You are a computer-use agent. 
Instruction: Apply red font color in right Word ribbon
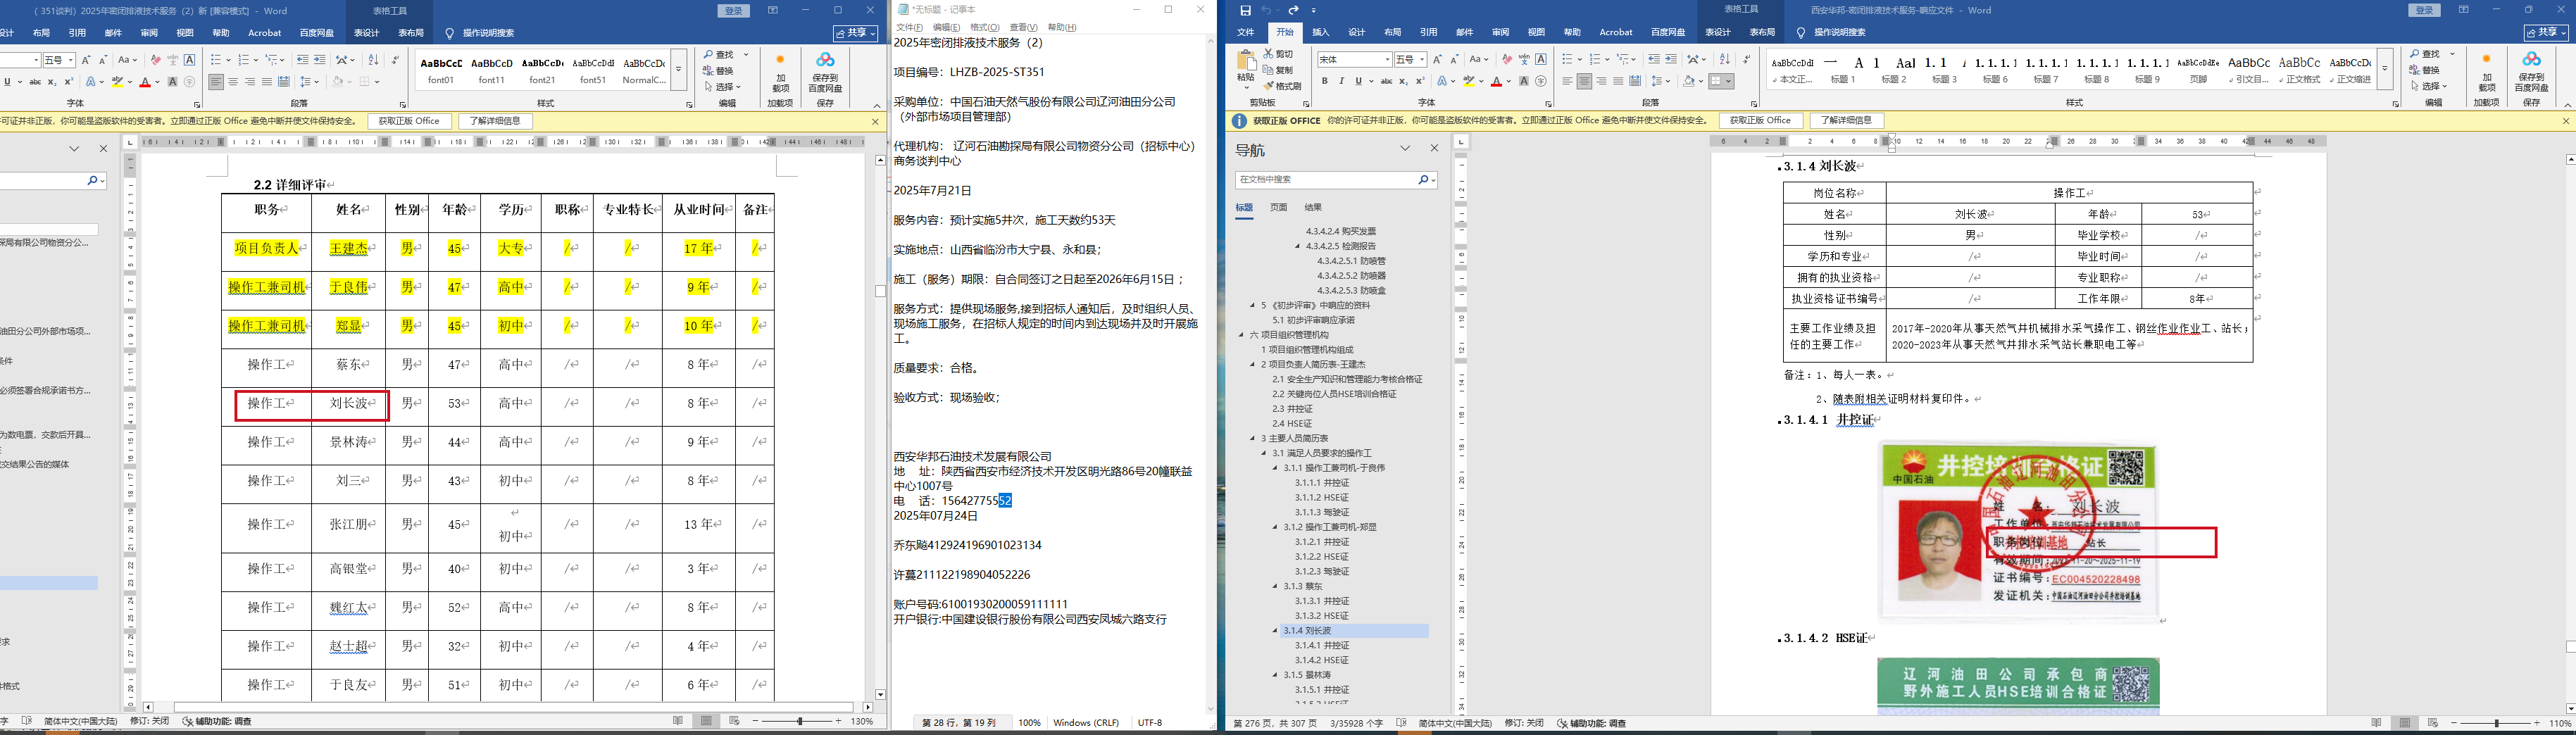click(1497, 81)
